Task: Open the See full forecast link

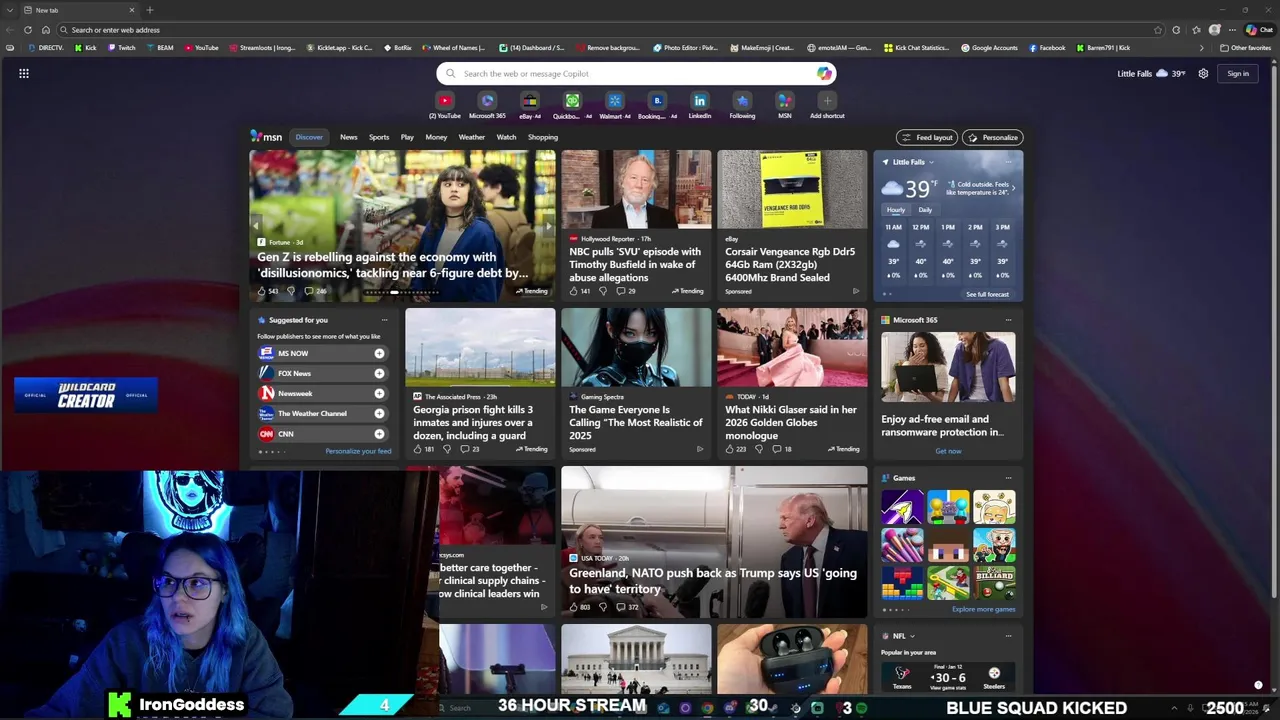Action: coord(987,294)
